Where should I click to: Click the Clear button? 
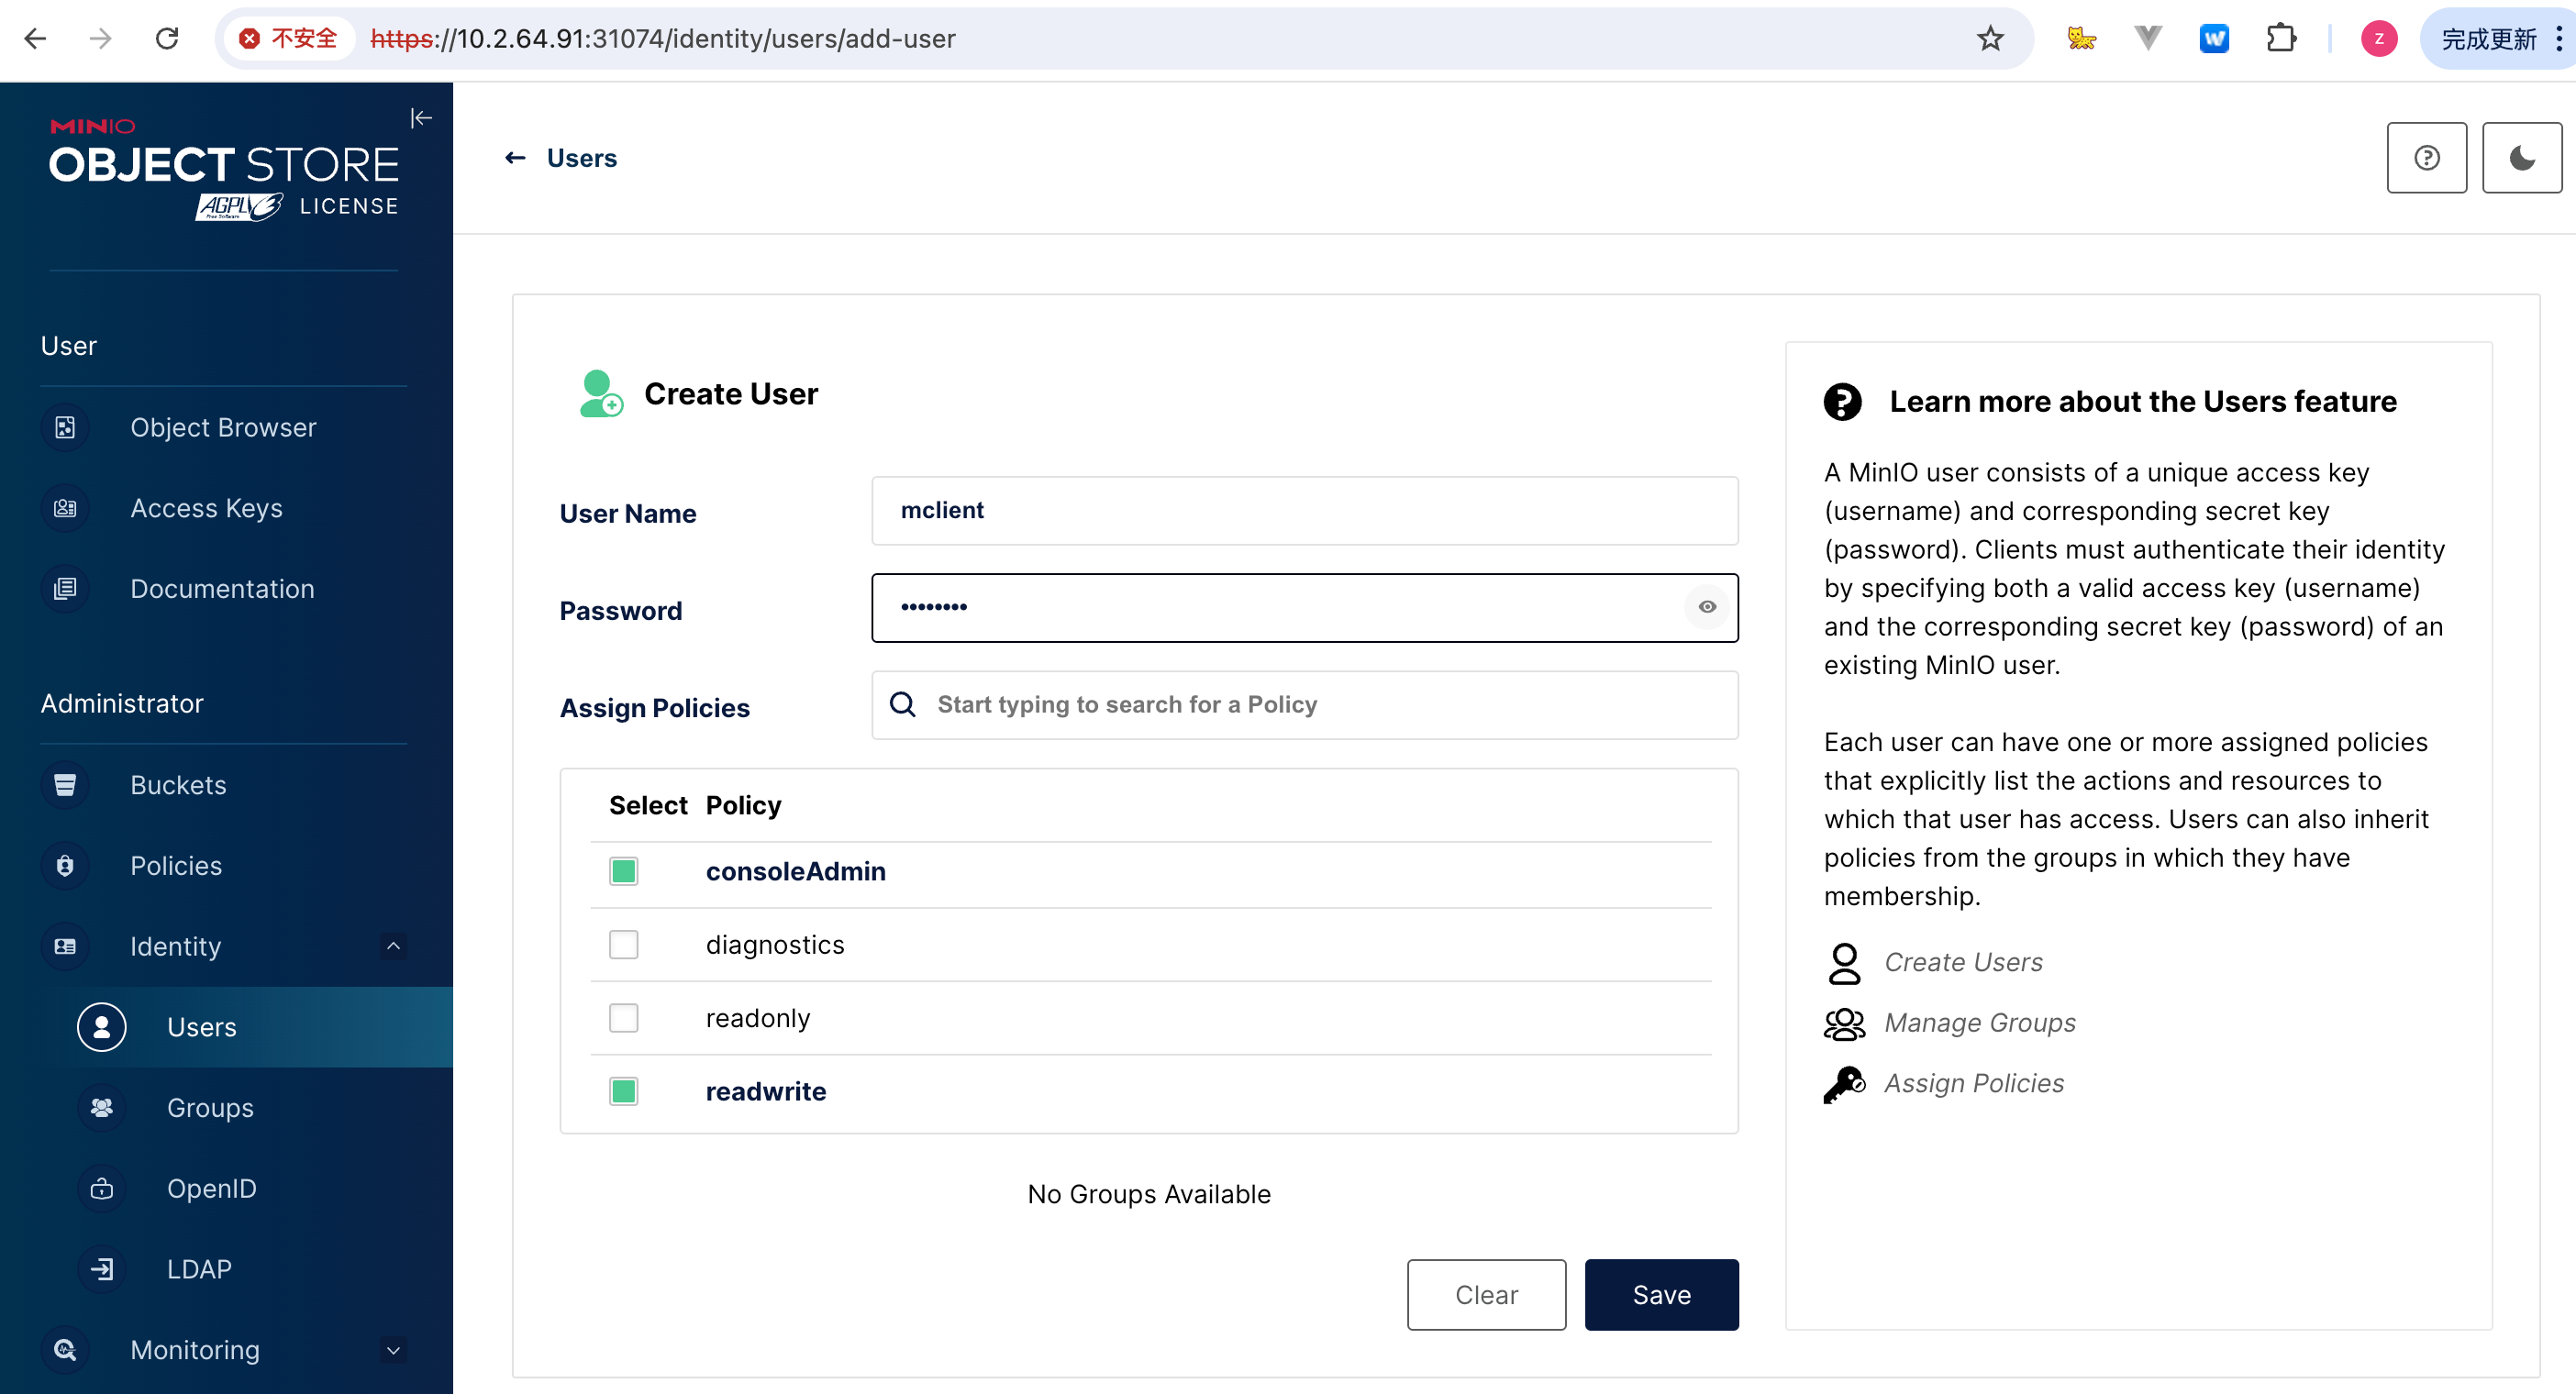click(x=1486, y=1295)
